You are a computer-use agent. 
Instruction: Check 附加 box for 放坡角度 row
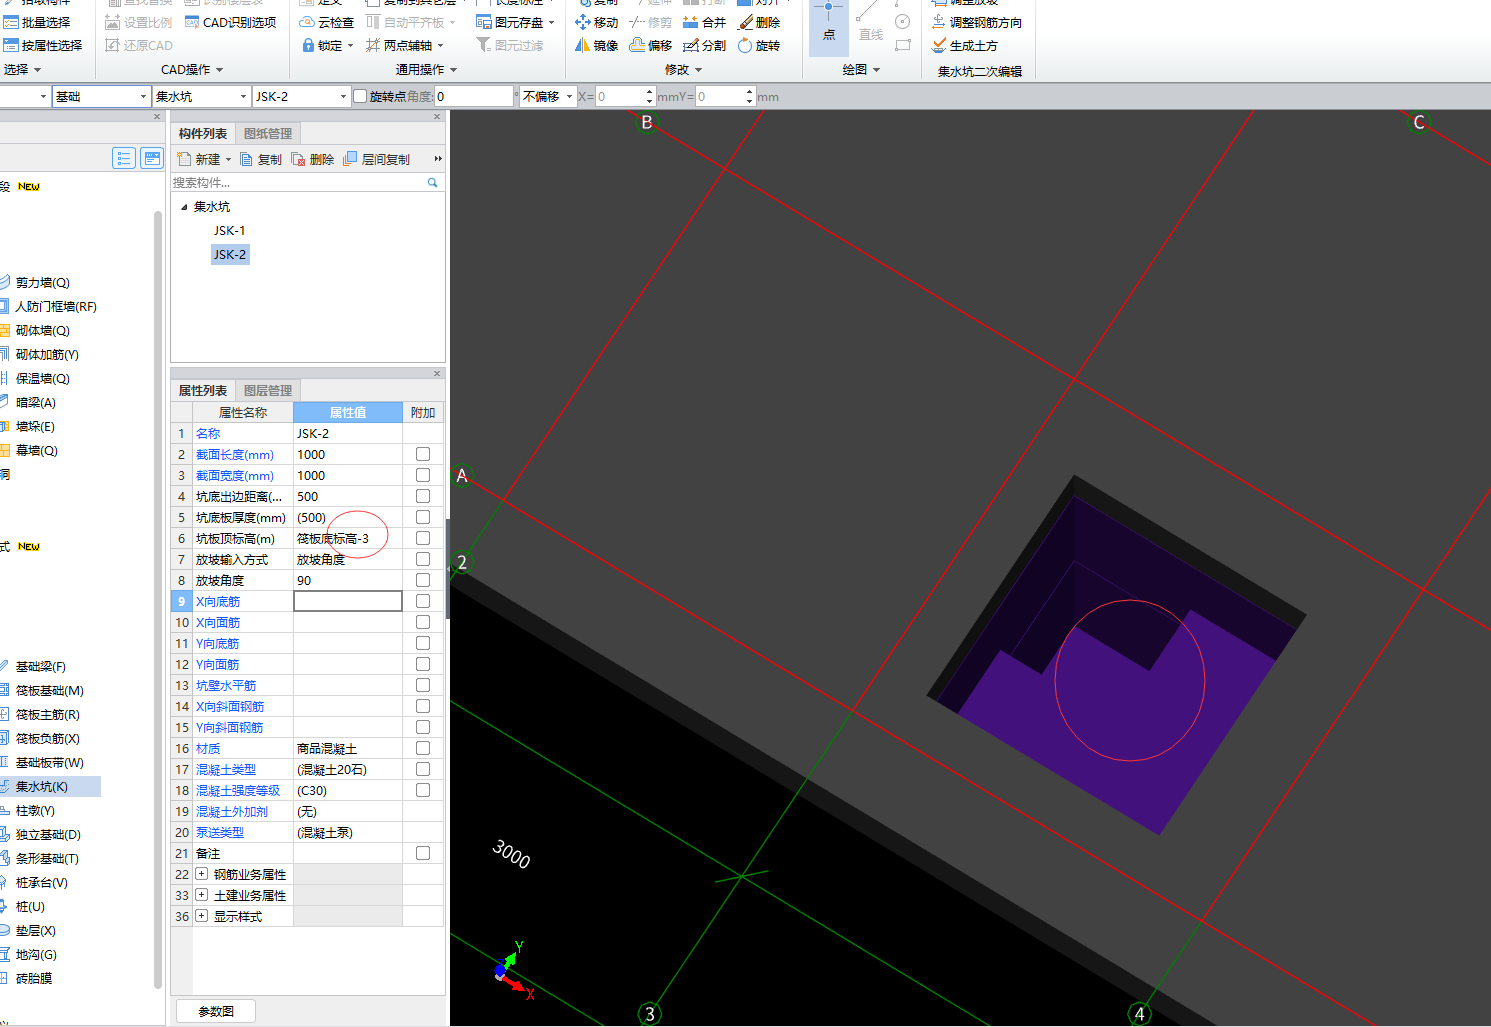pos(423,580)
